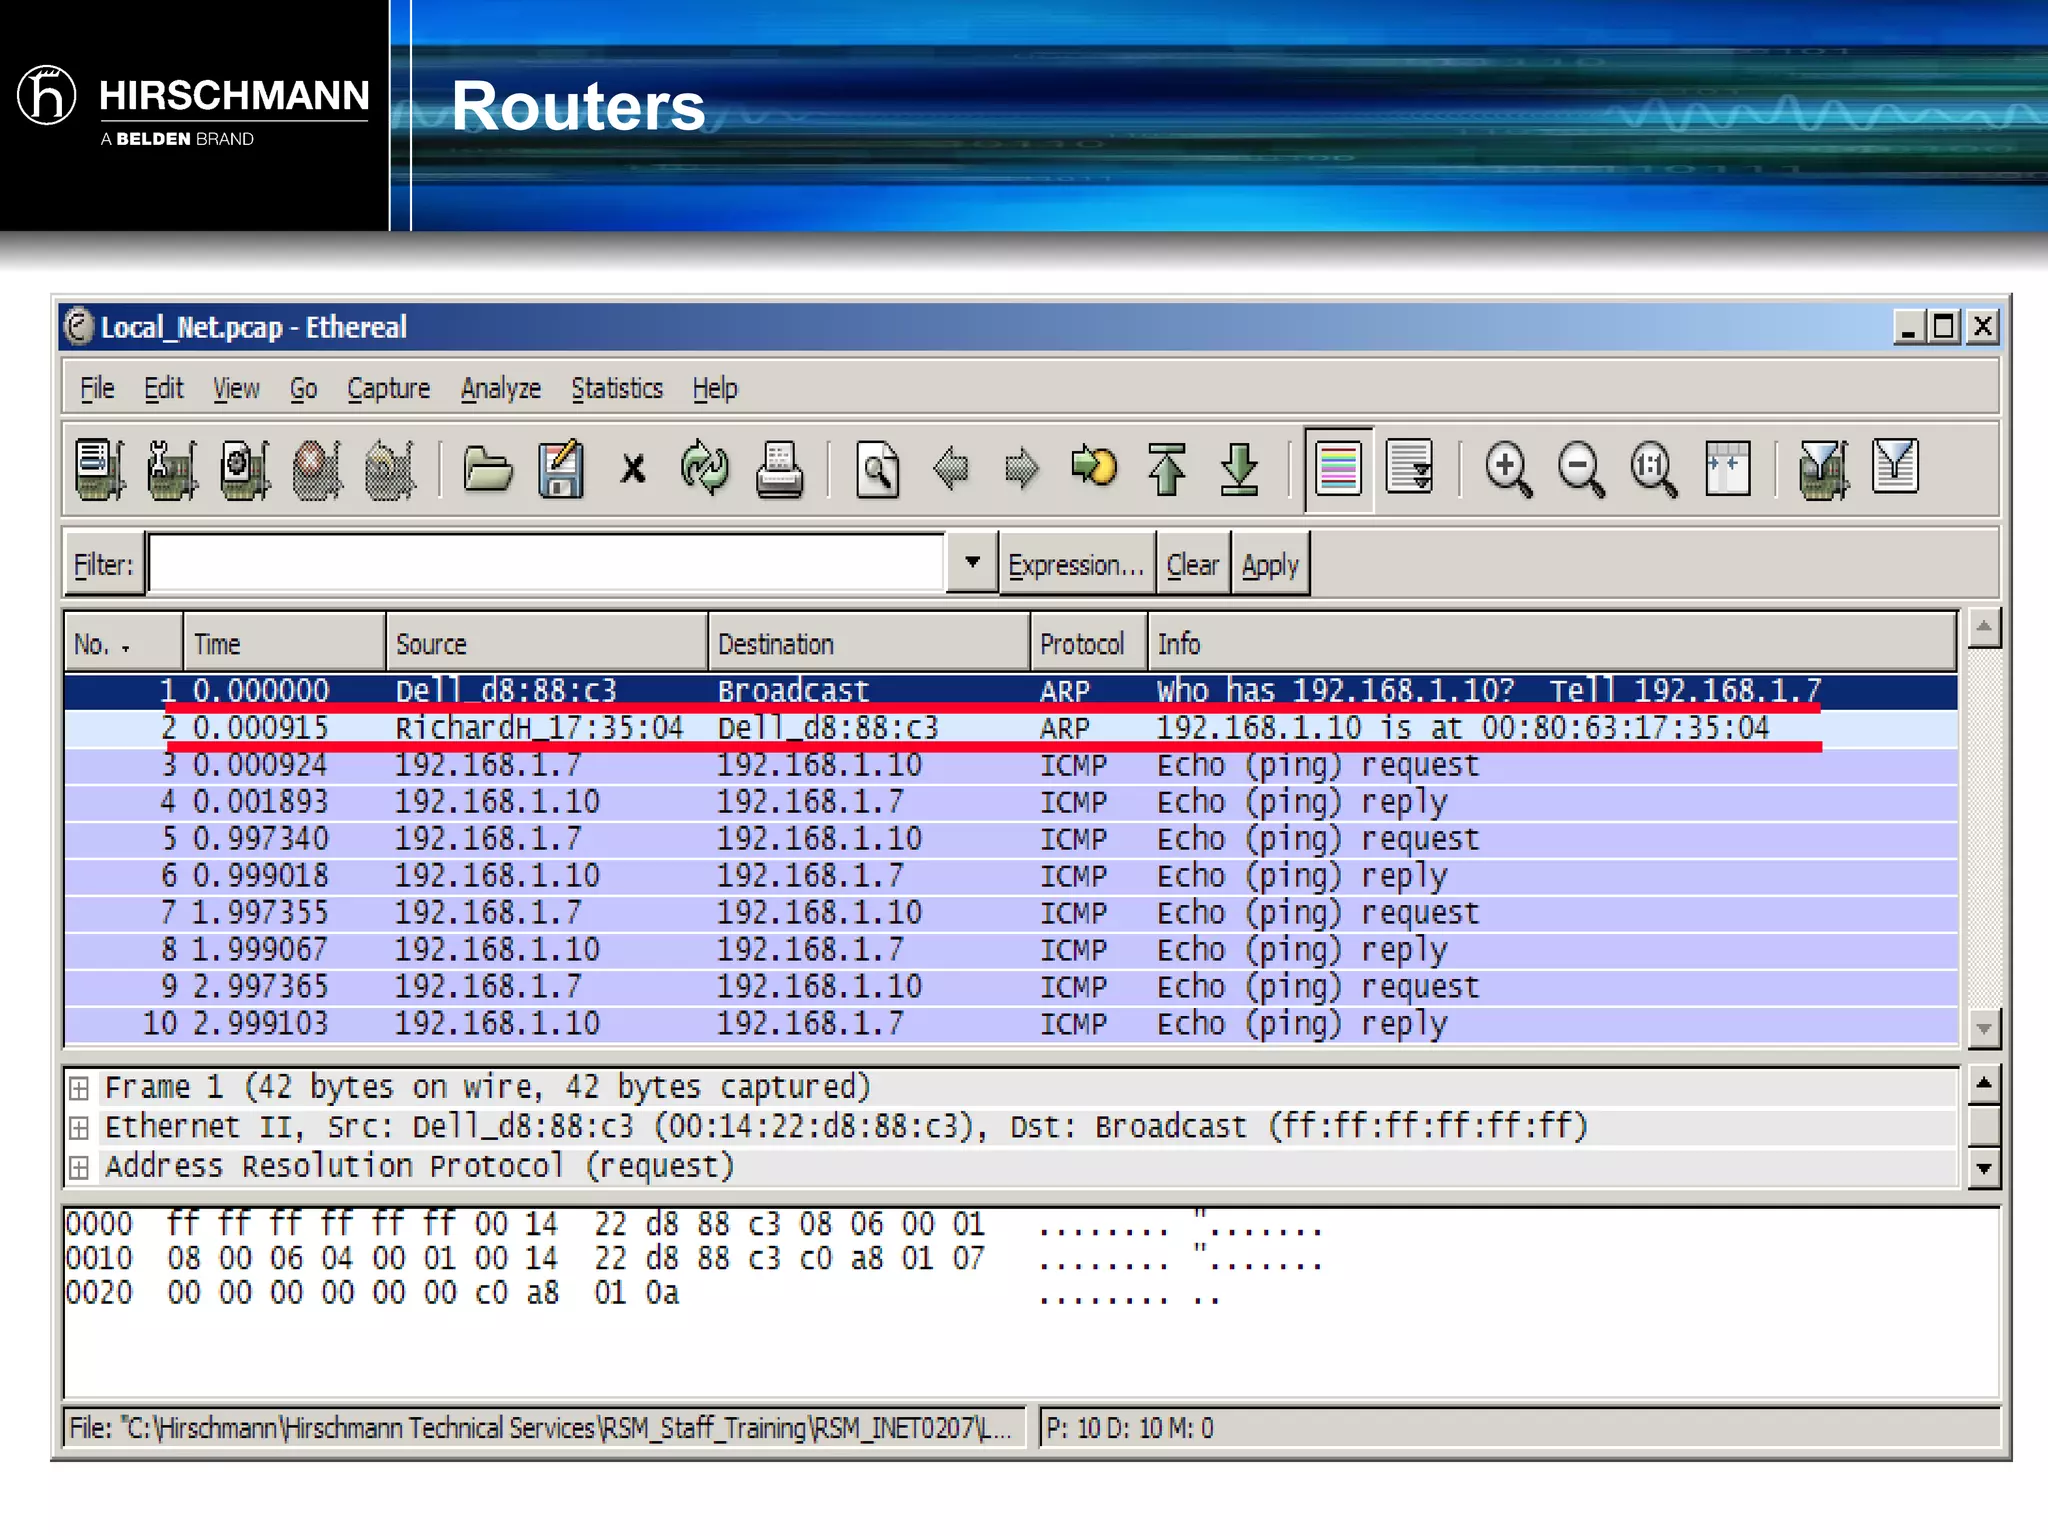Jump to the first packet icon
Screen dimensions: 2048x1536
pos(1167,469)
